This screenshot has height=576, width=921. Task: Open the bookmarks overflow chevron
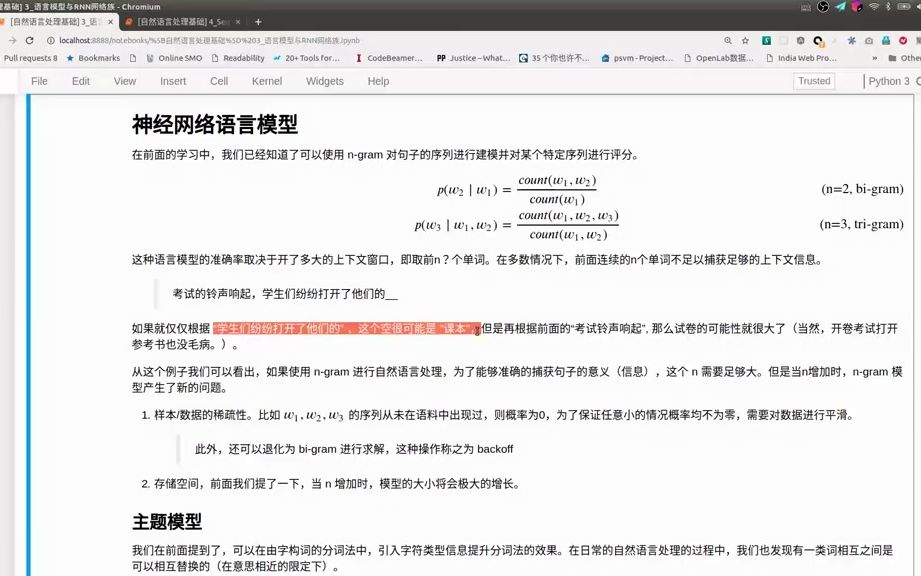(875, 58)
